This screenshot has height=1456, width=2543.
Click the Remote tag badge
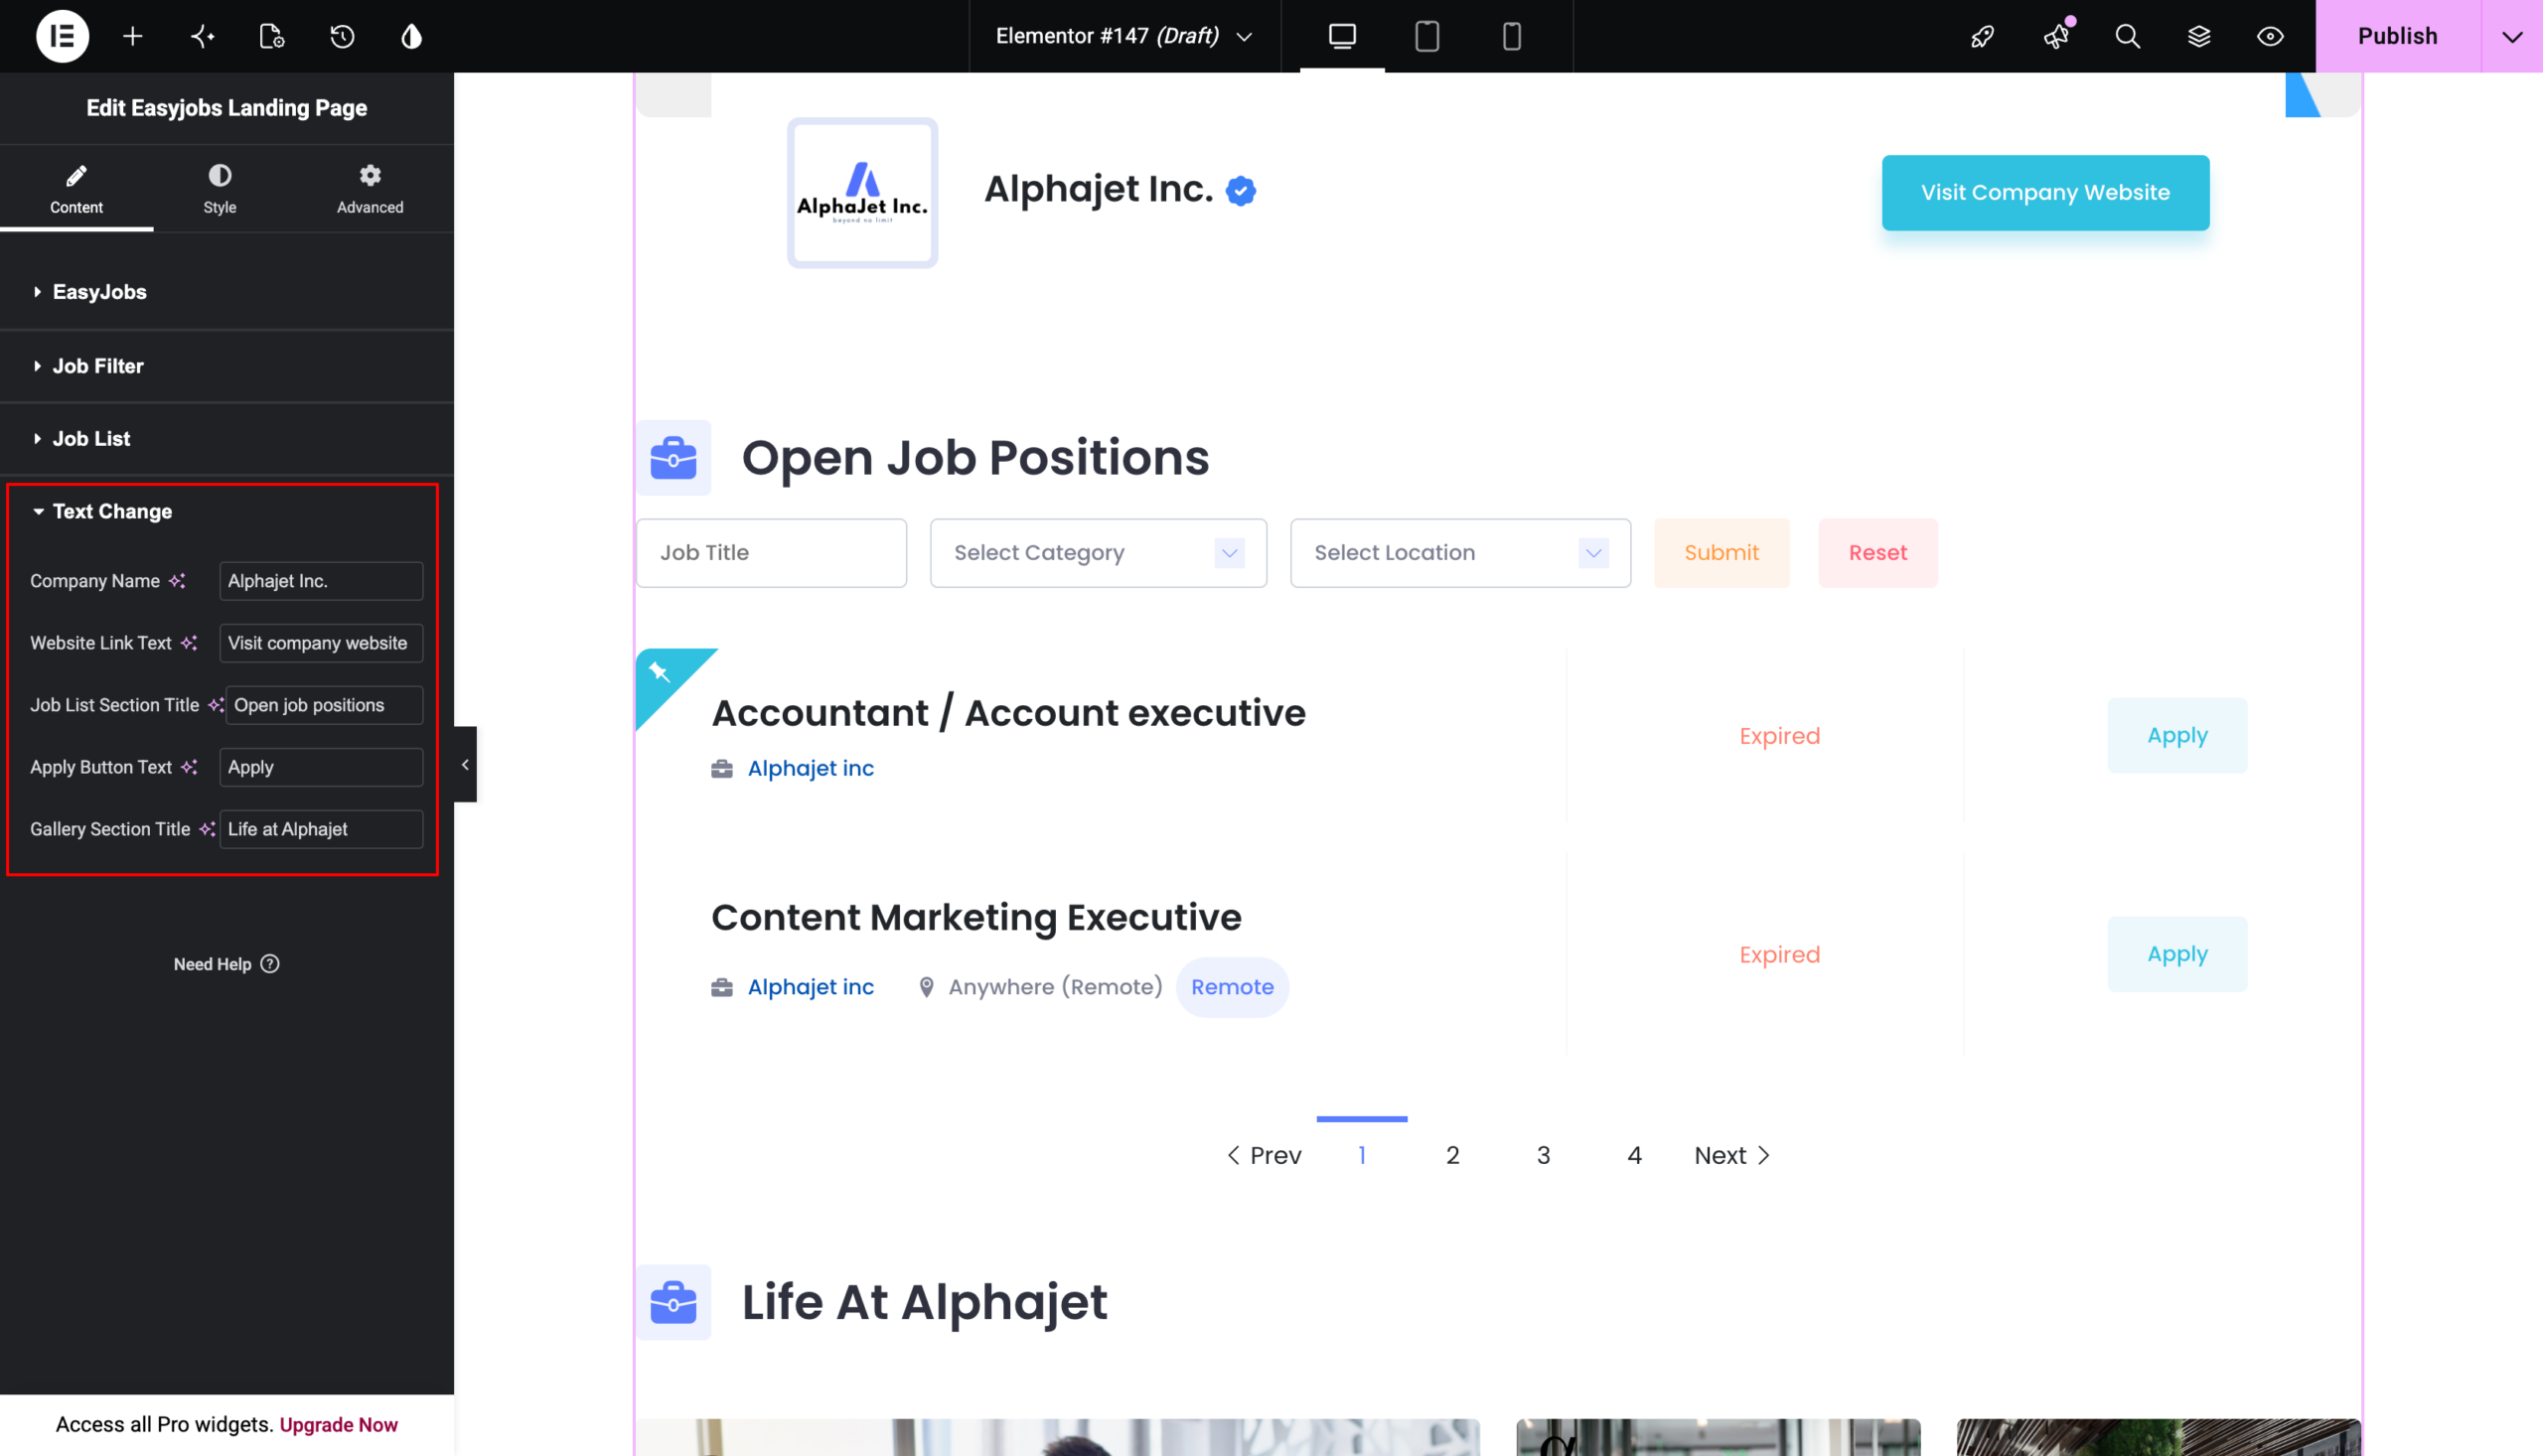point(1232,987)
